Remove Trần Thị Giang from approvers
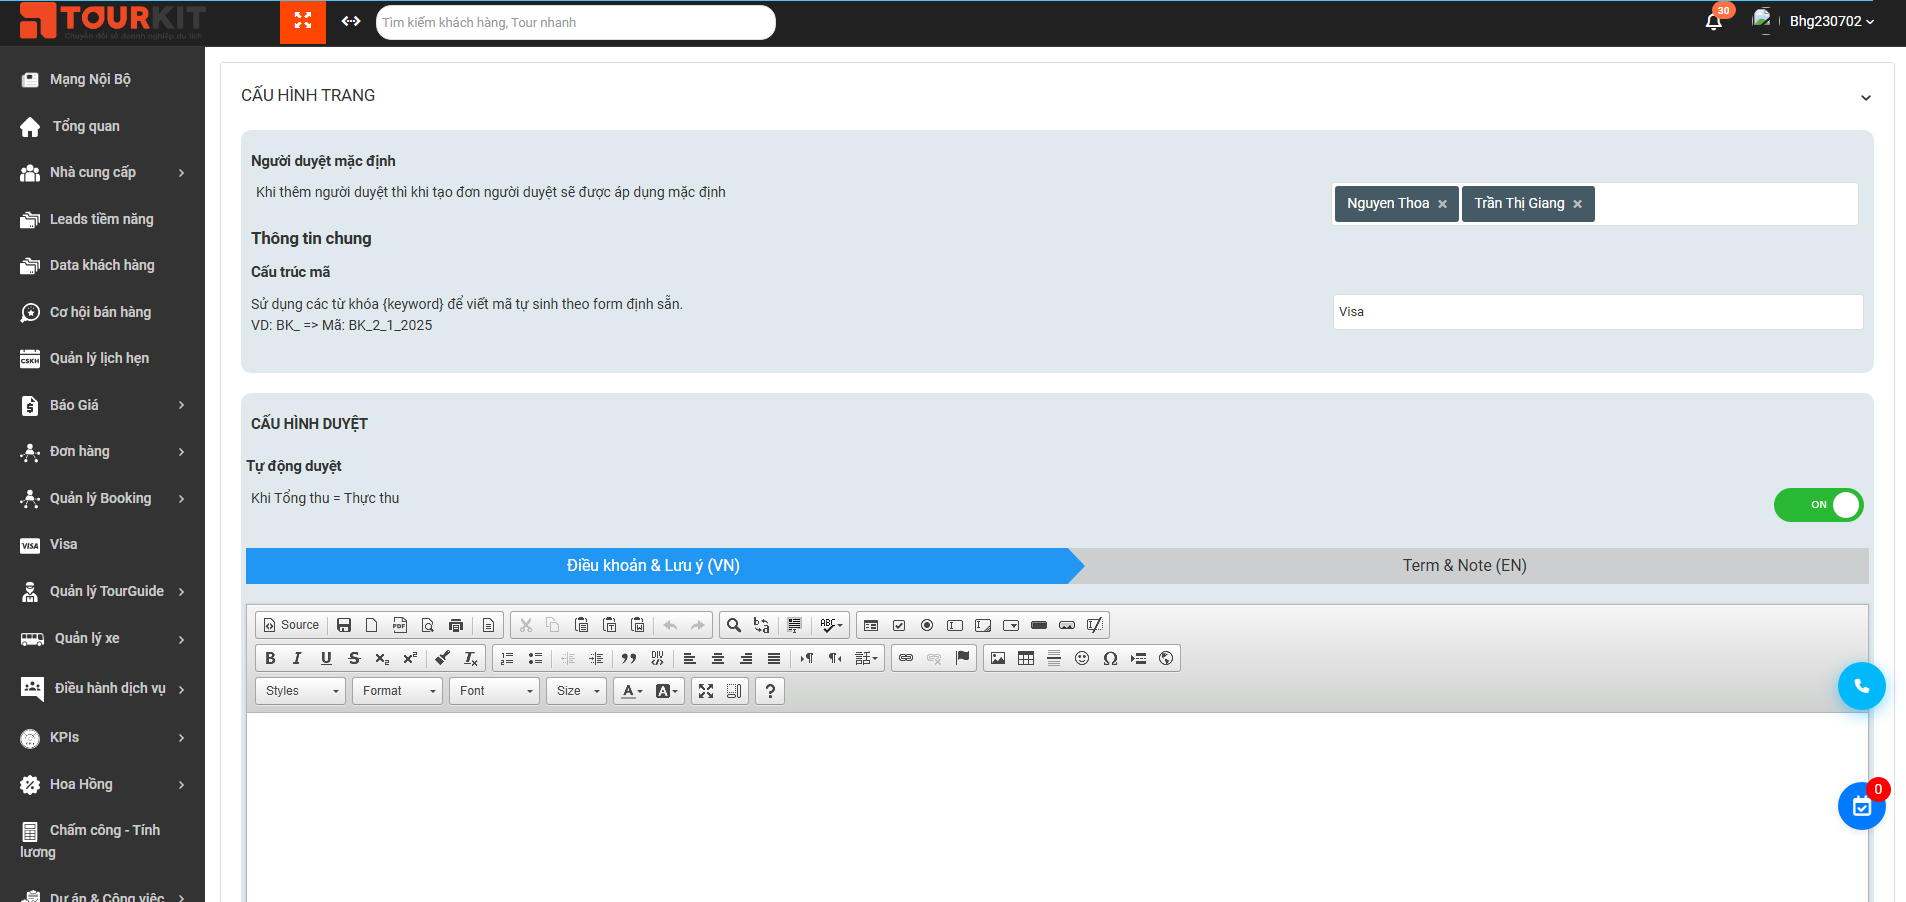Viewport: 1906px width, 902px height. coord(1577,204)
